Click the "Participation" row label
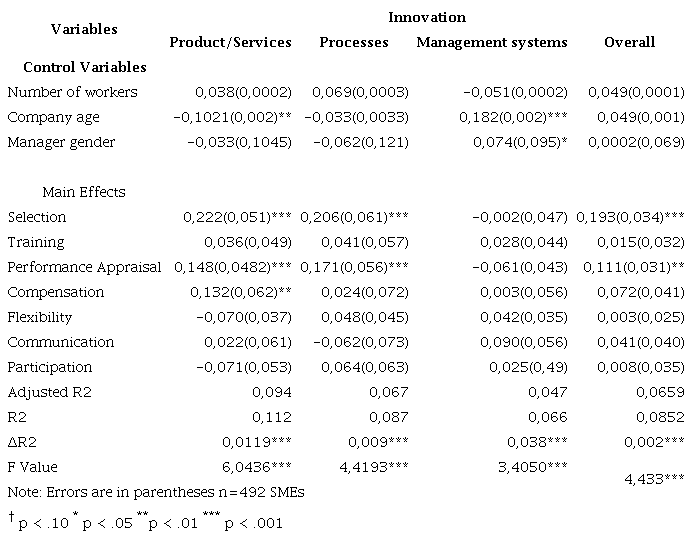The width and height of the screenshot is (693, 539). tap(49, 367)
